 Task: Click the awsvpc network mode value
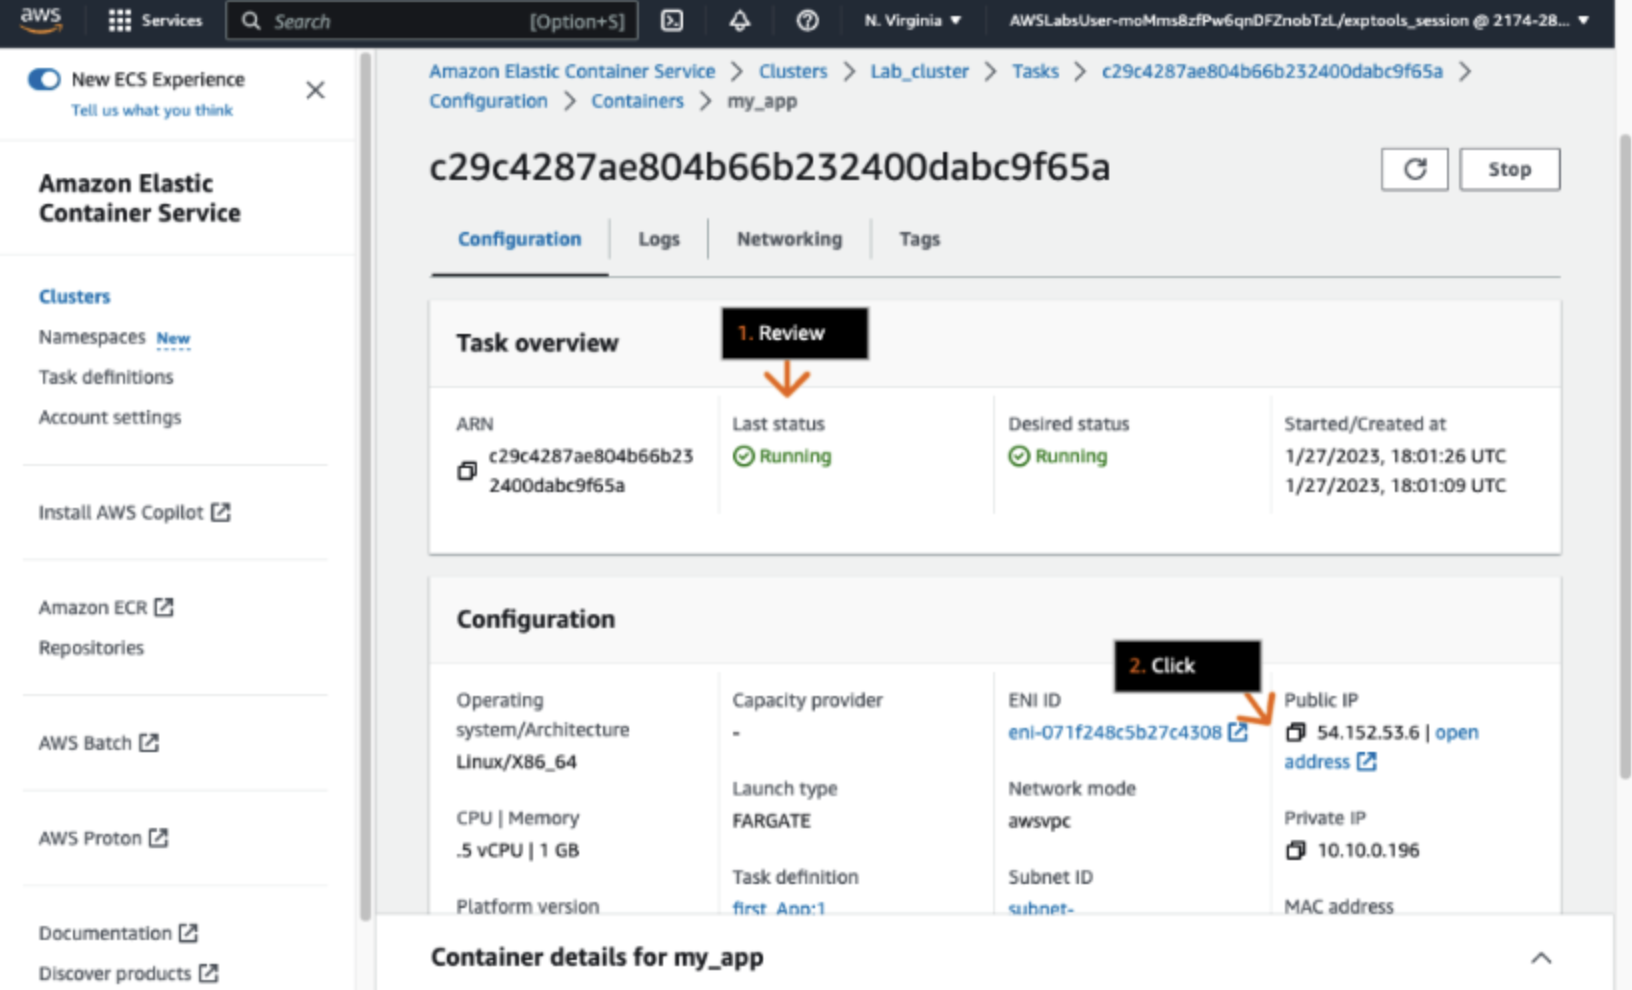click(x=1039, y=820)
